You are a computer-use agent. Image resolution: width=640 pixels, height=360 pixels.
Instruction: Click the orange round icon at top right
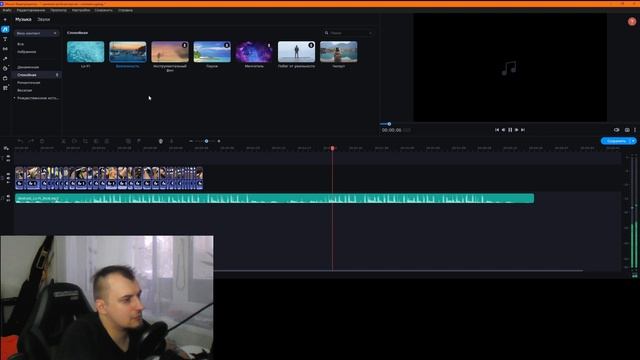(x=632, y=22)
